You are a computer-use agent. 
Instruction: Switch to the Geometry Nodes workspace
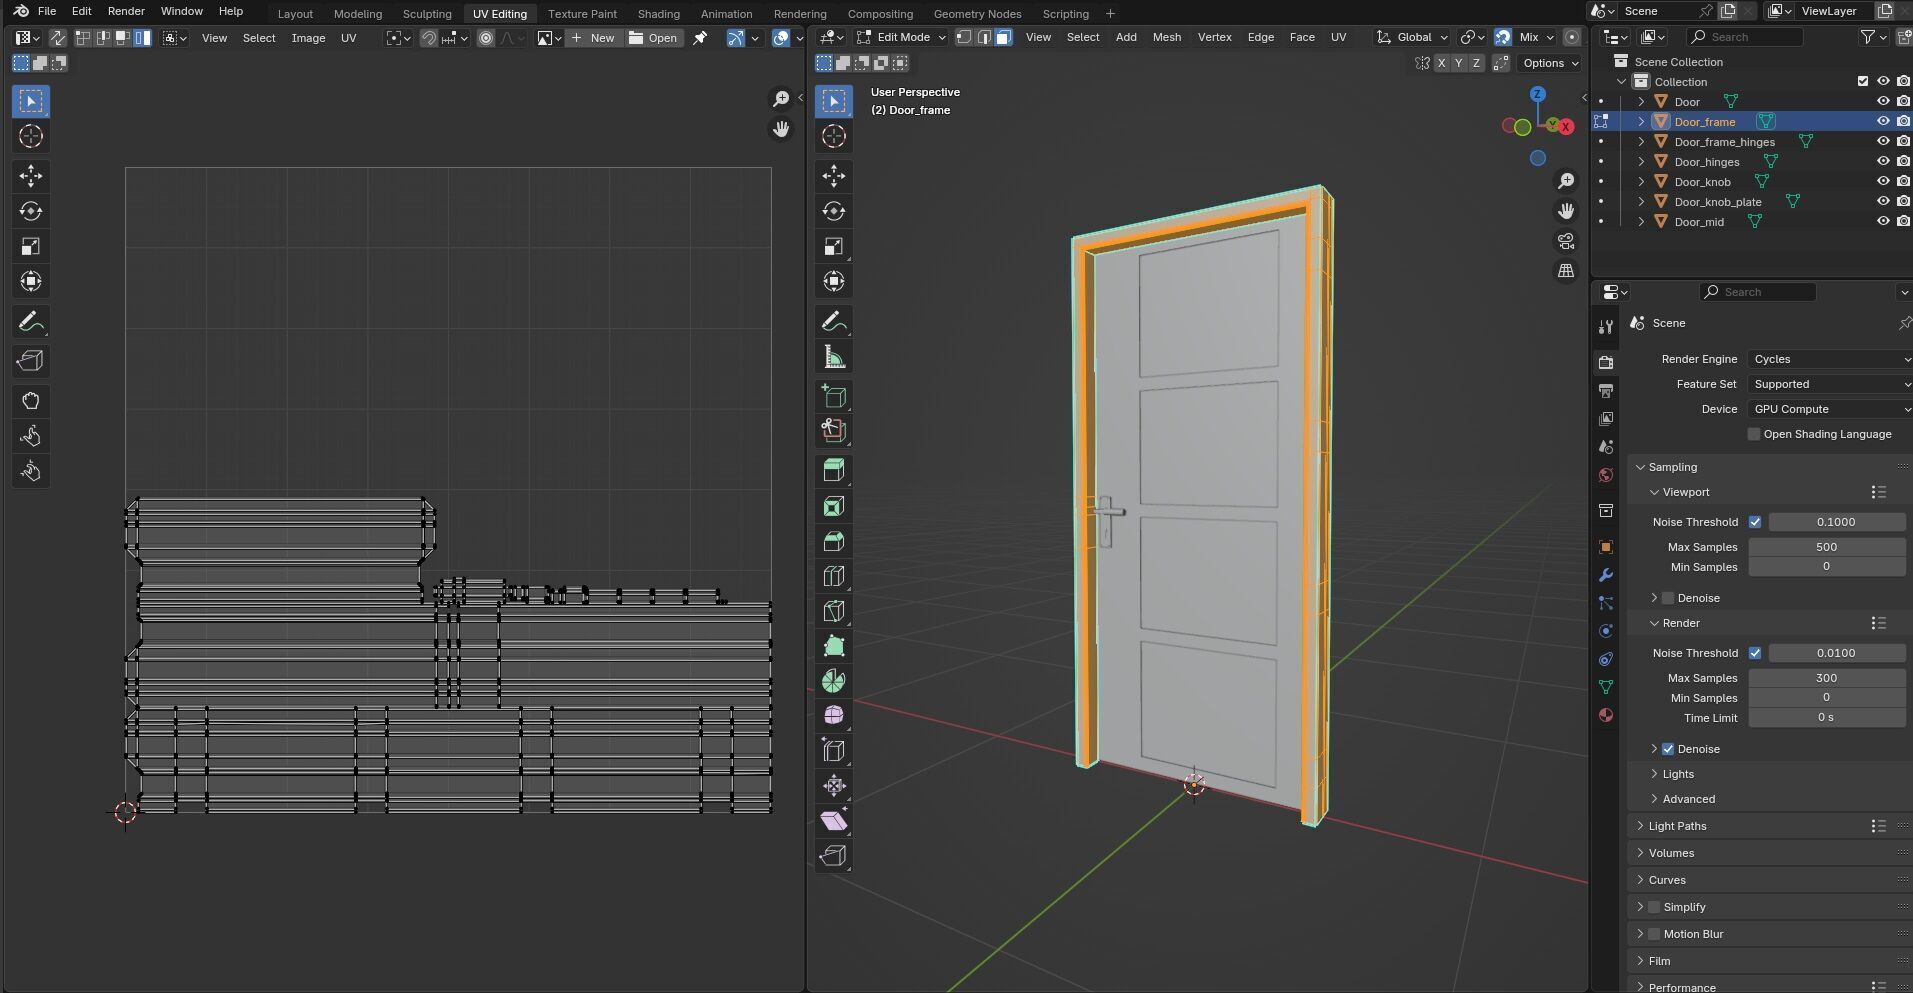click(977, 14)
